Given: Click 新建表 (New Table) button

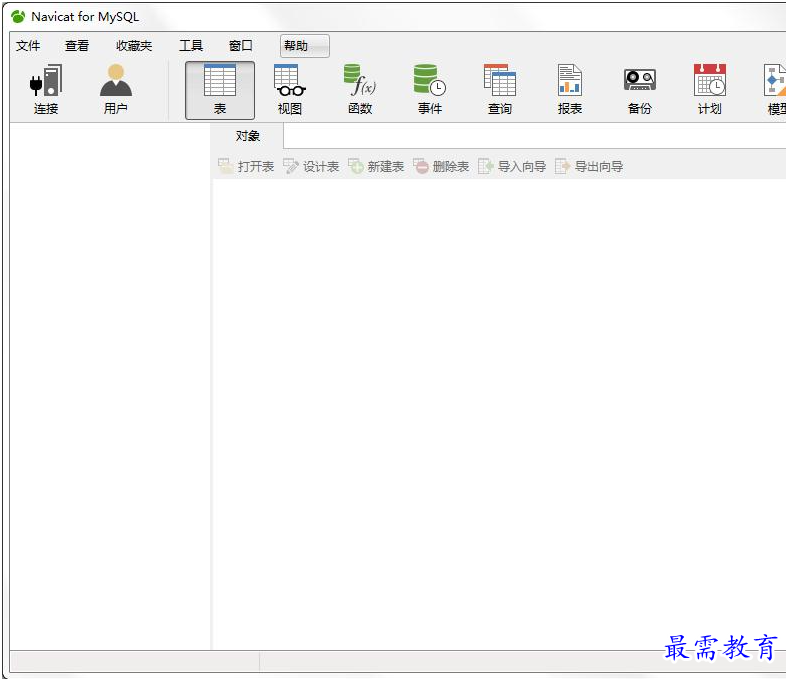Looking at the screenshot, I should pyautogui.click(x=376, y=166).
